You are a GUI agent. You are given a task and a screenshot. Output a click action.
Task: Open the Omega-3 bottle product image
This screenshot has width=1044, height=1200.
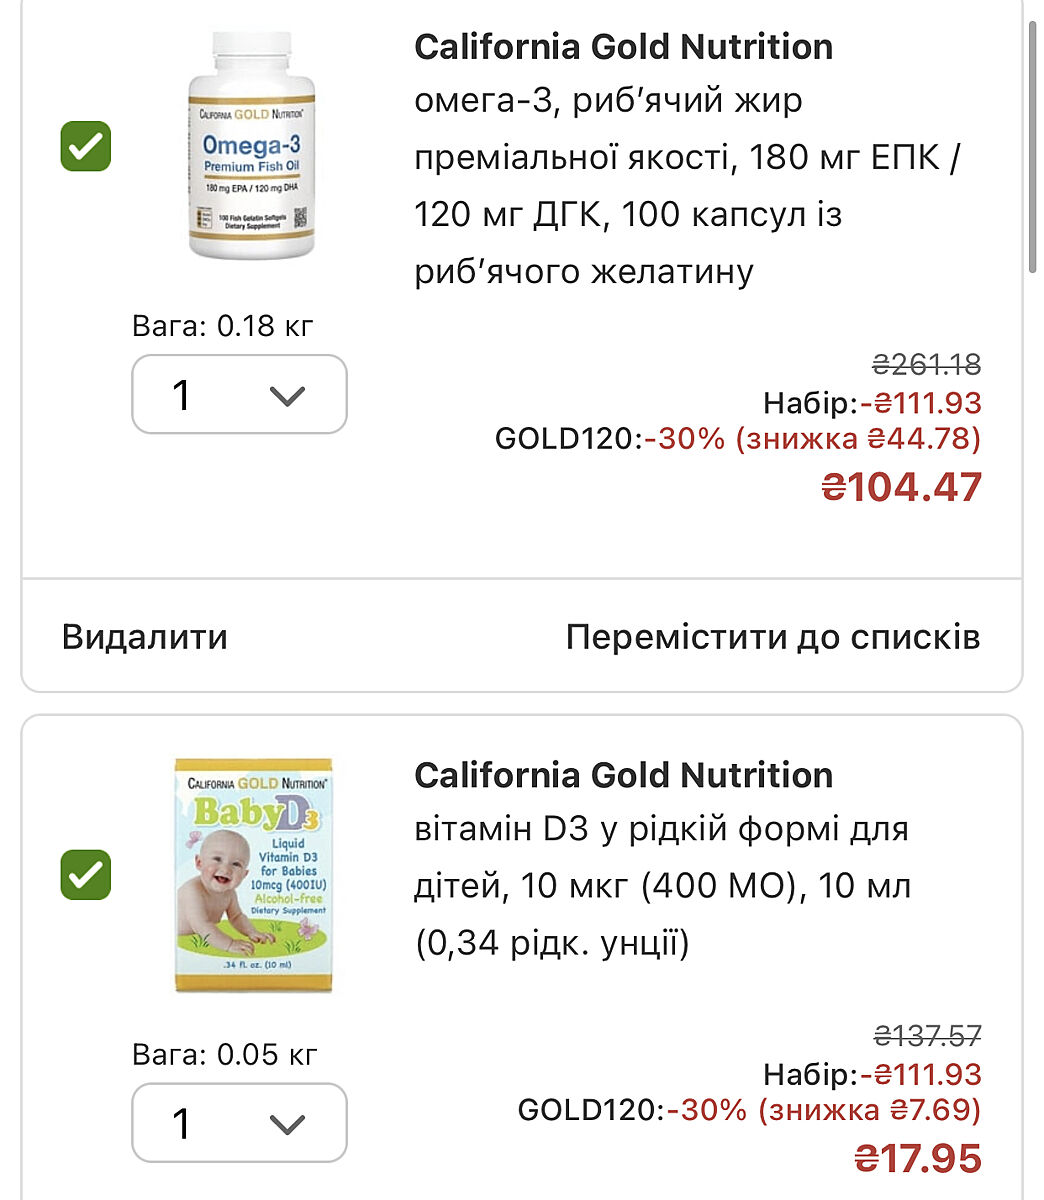pos(251,146)
